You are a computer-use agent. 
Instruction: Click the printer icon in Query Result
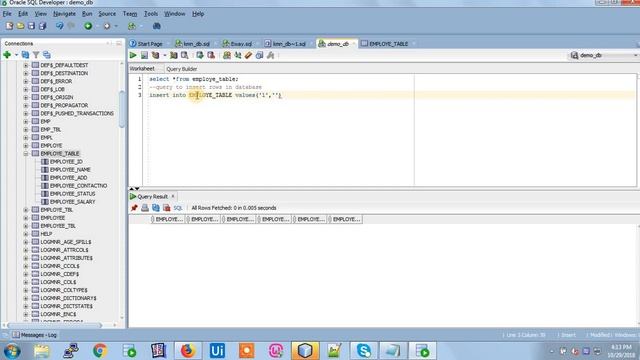point(145,208)
